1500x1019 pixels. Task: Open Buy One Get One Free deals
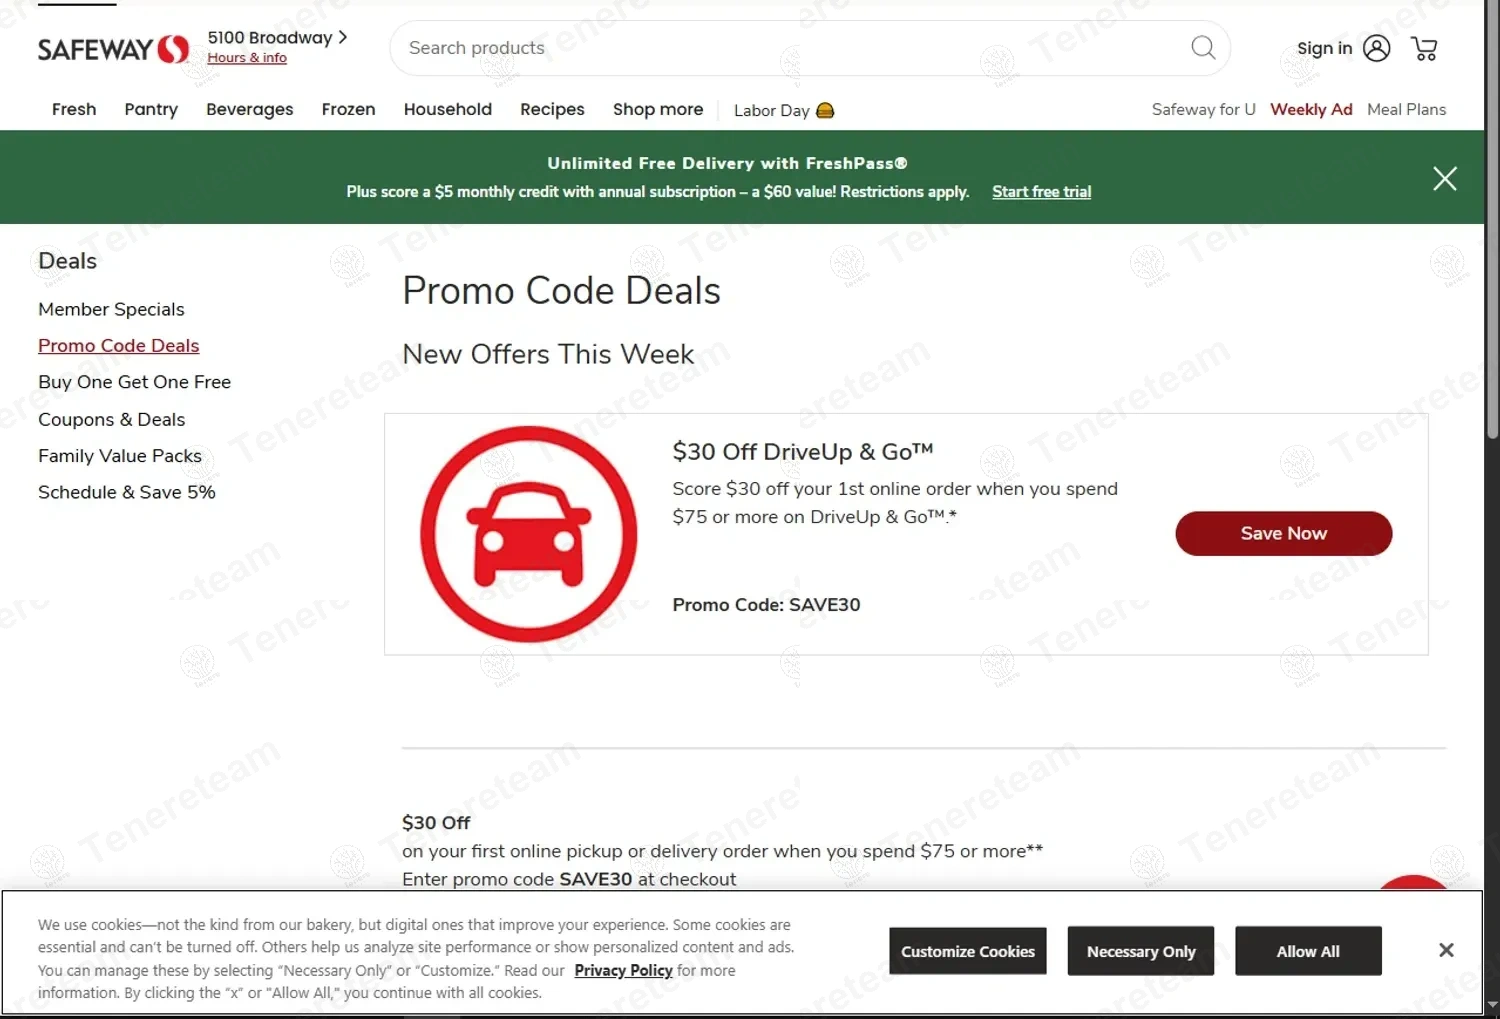click(134, 382)
